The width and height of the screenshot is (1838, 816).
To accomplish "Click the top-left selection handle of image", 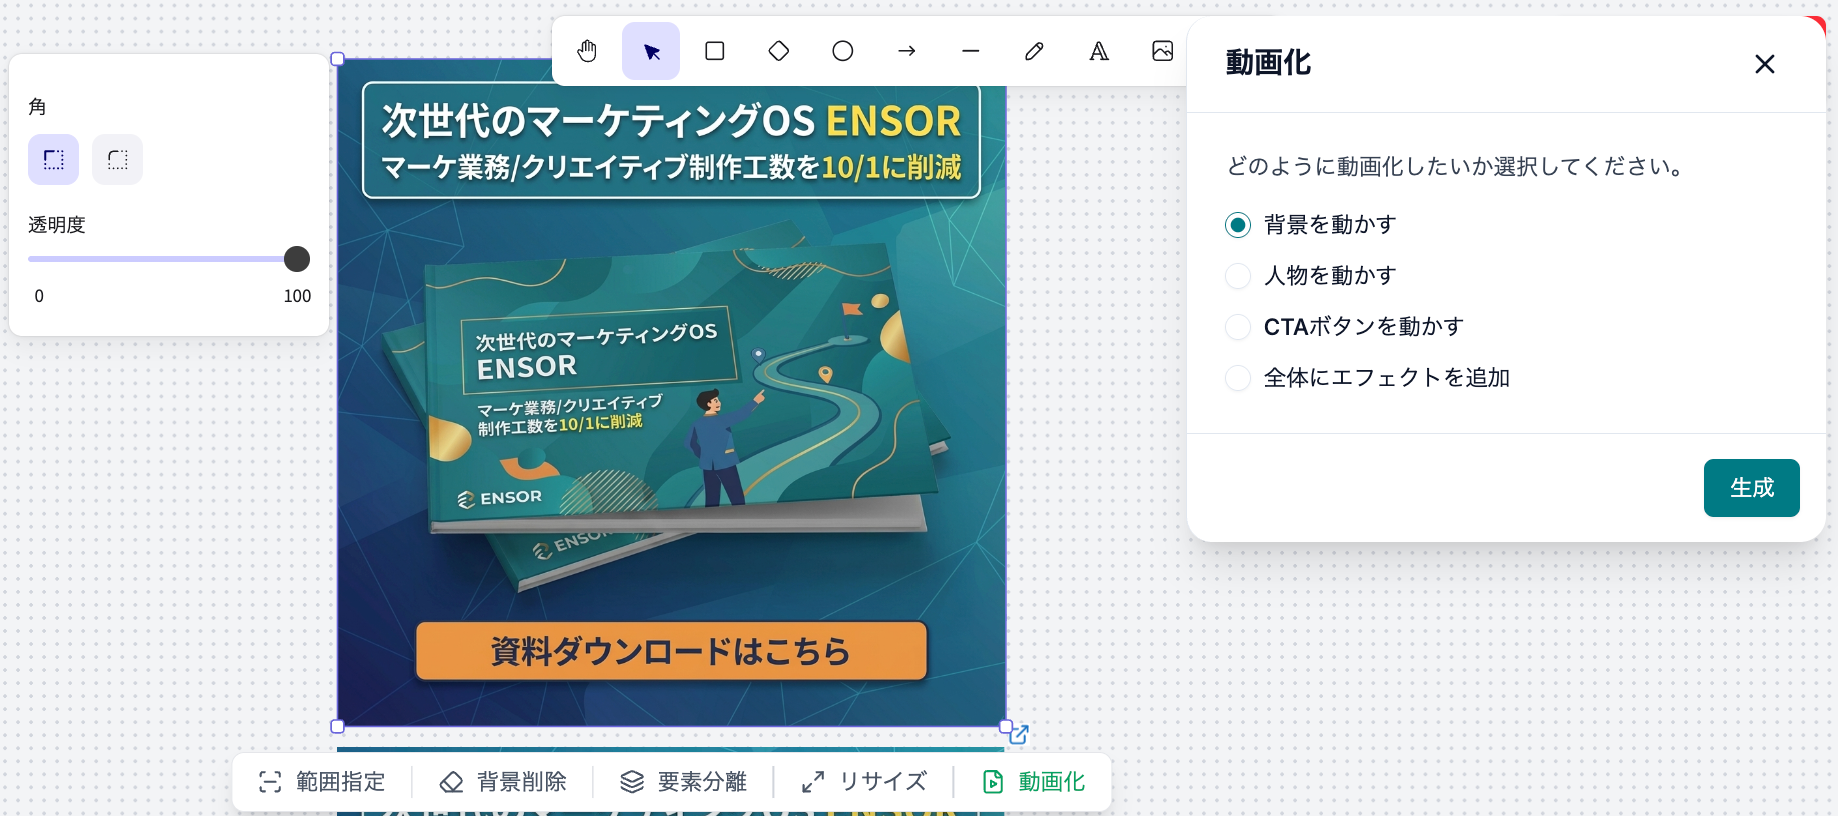I will click(x=338, y=59).
